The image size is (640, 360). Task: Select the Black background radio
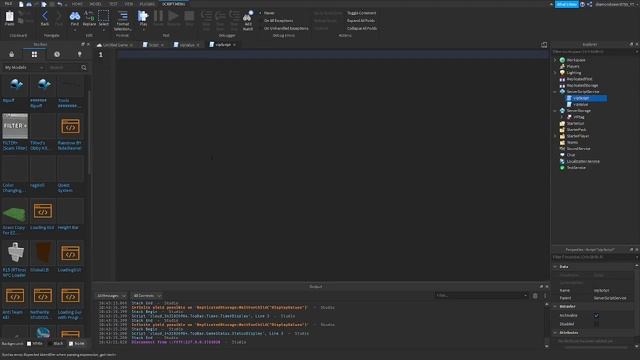coord(50,344)
